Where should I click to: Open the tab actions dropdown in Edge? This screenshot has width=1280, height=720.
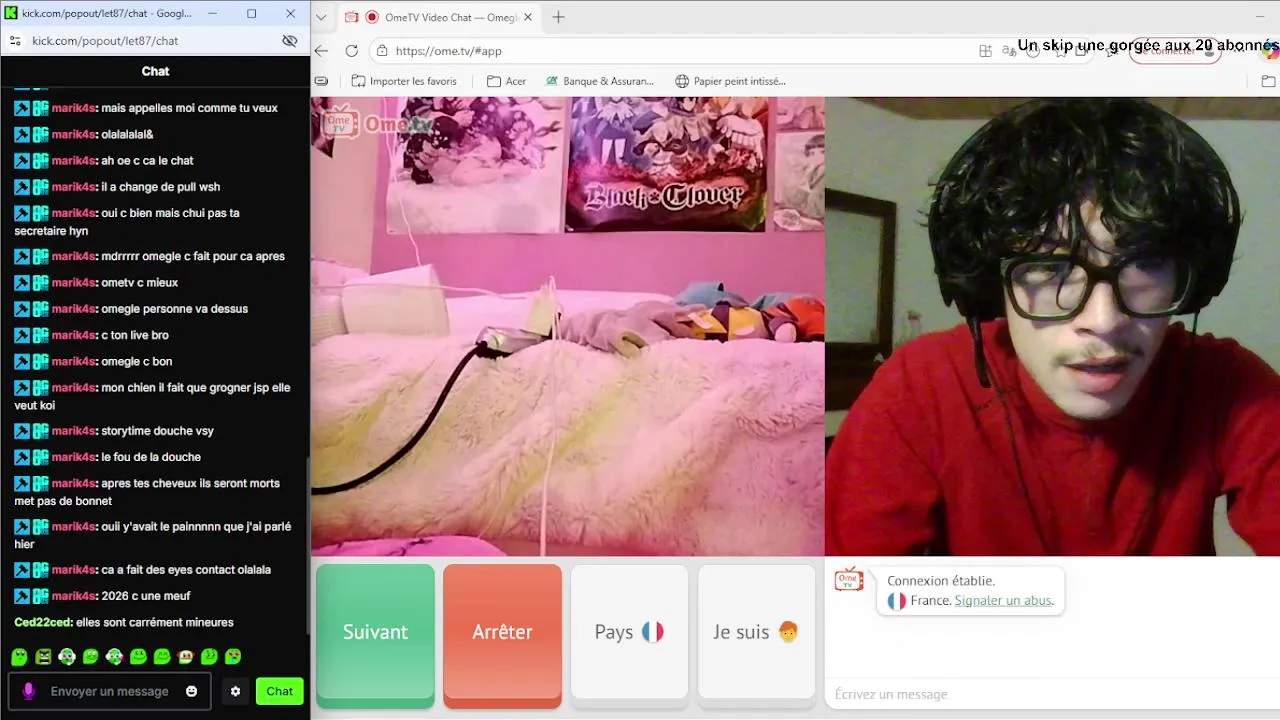tap(320, 17)
